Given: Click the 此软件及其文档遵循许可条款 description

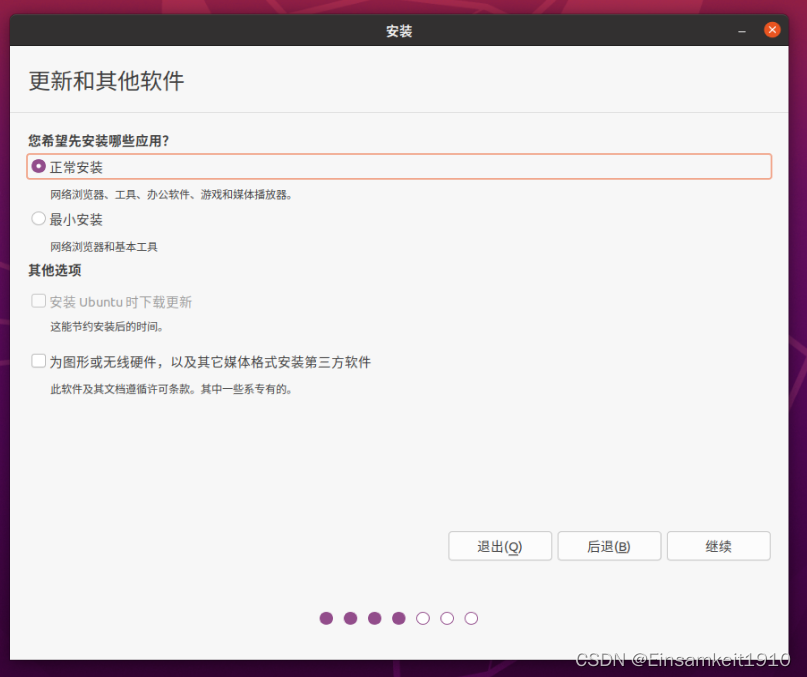Looking at the screenshot, I should (171, 389).
